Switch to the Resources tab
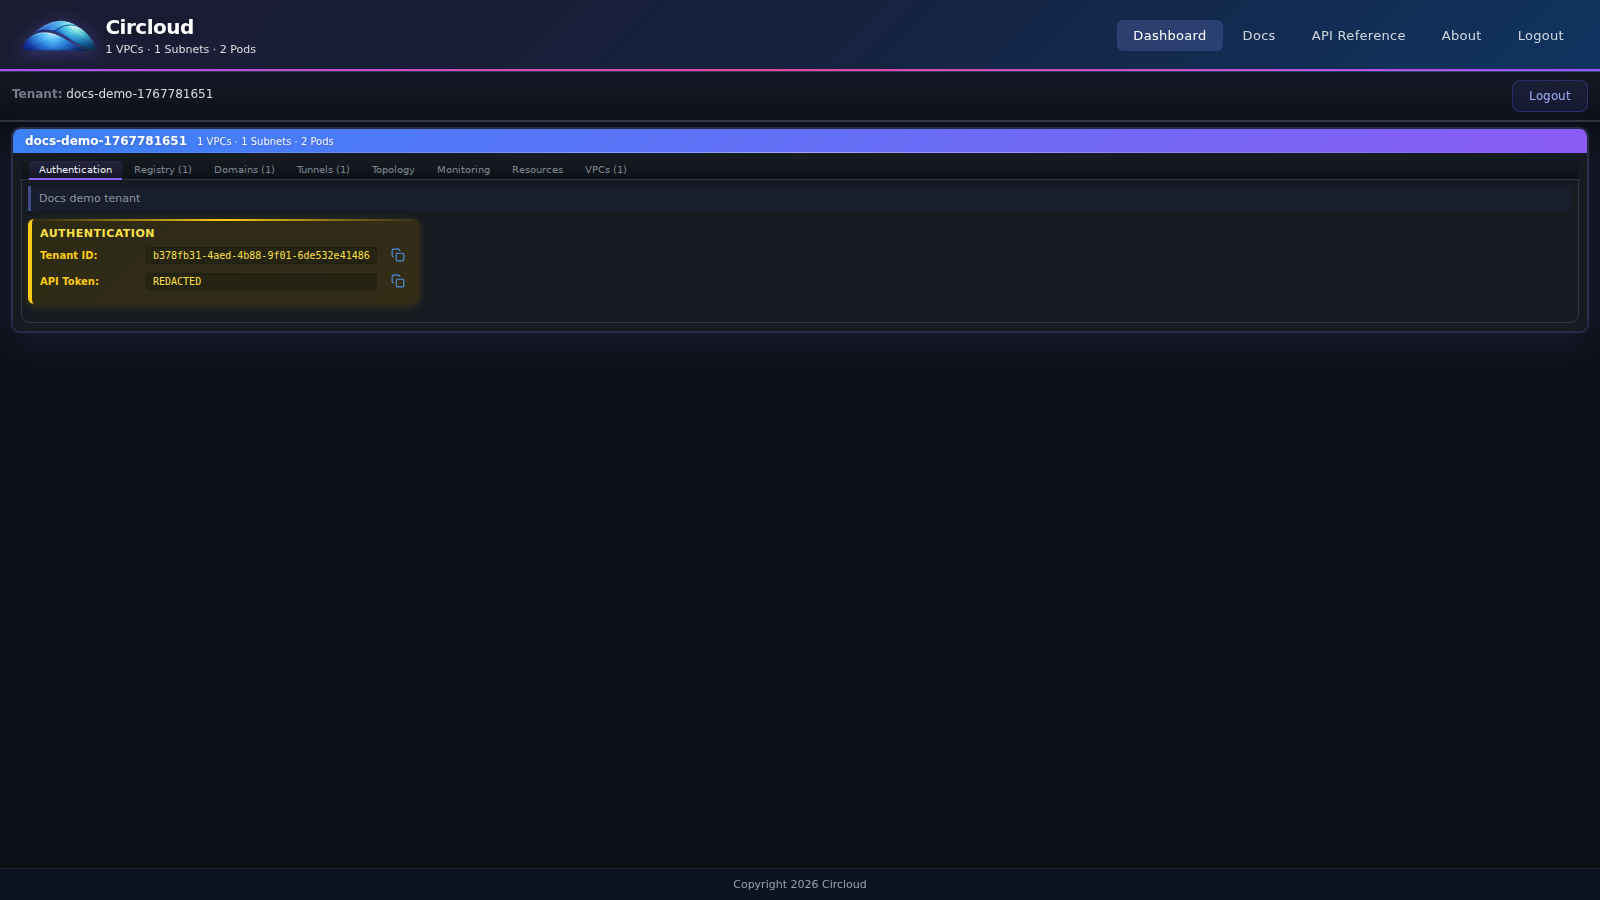Image resolution: width=1600 pixels, height=900 pixels. click(537, 169)
